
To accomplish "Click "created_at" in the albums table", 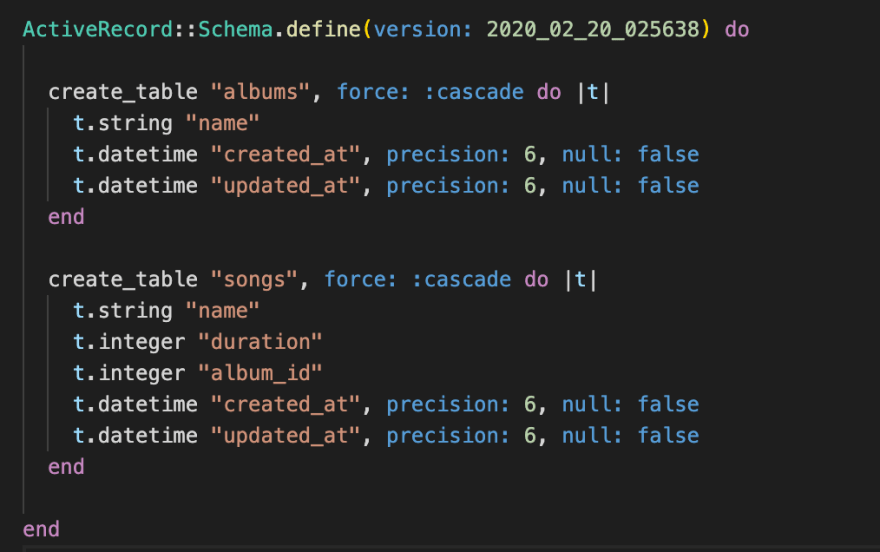I will coord(286,154).
